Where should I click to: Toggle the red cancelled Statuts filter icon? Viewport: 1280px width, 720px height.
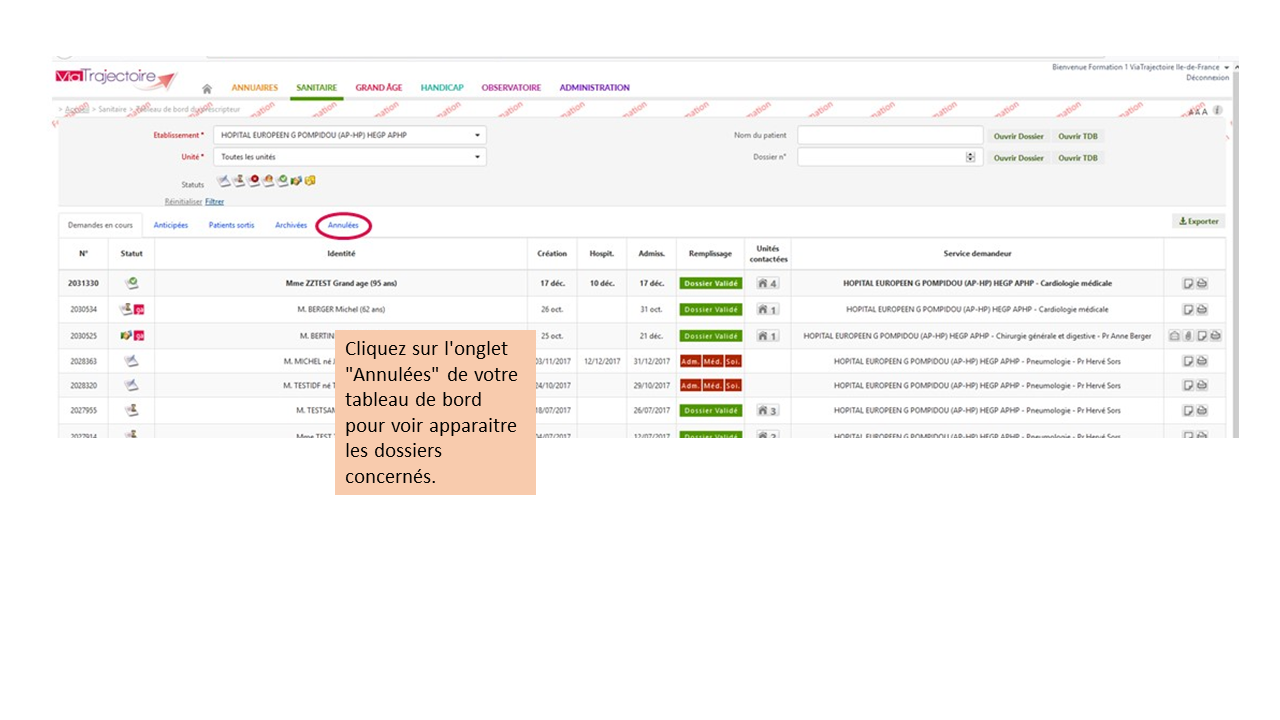click(255, 181)
